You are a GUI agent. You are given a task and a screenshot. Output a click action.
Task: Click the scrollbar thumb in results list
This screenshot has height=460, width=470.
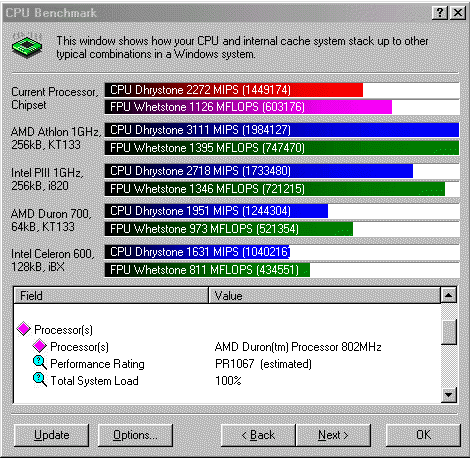point(448,332)
